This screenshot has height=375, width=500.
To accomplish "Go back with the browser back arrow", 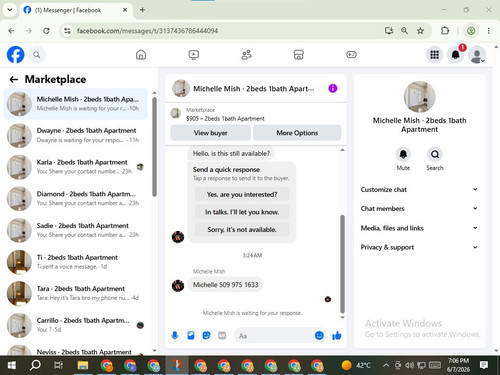I will point(11,31).
